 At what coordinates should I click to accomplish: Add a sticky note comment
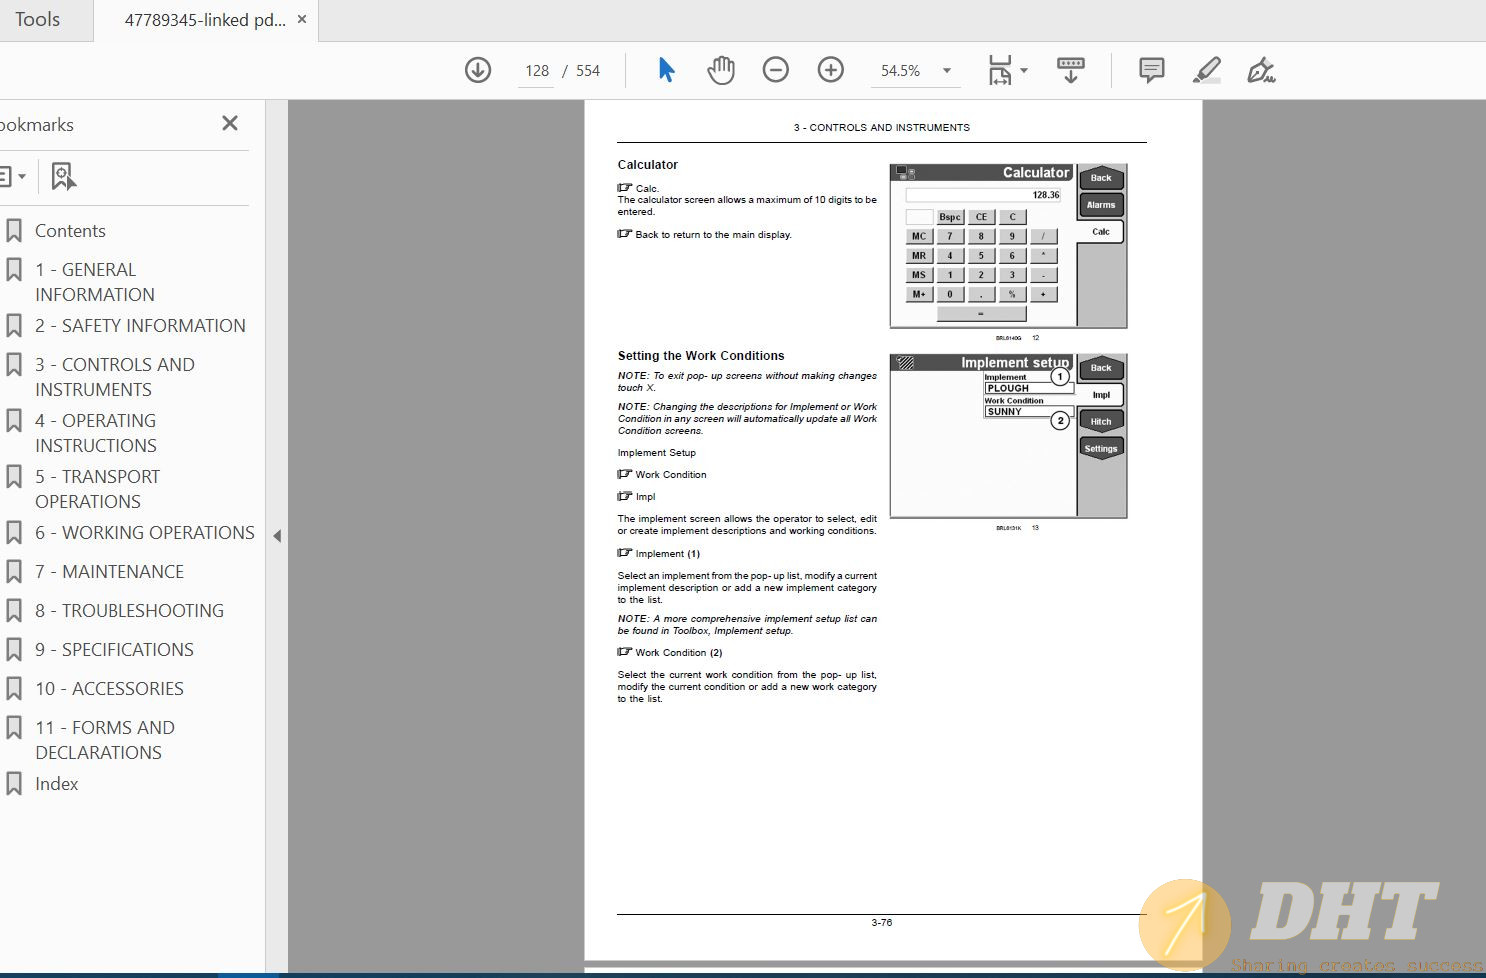pyautogui.click(x=1151, y=70)
